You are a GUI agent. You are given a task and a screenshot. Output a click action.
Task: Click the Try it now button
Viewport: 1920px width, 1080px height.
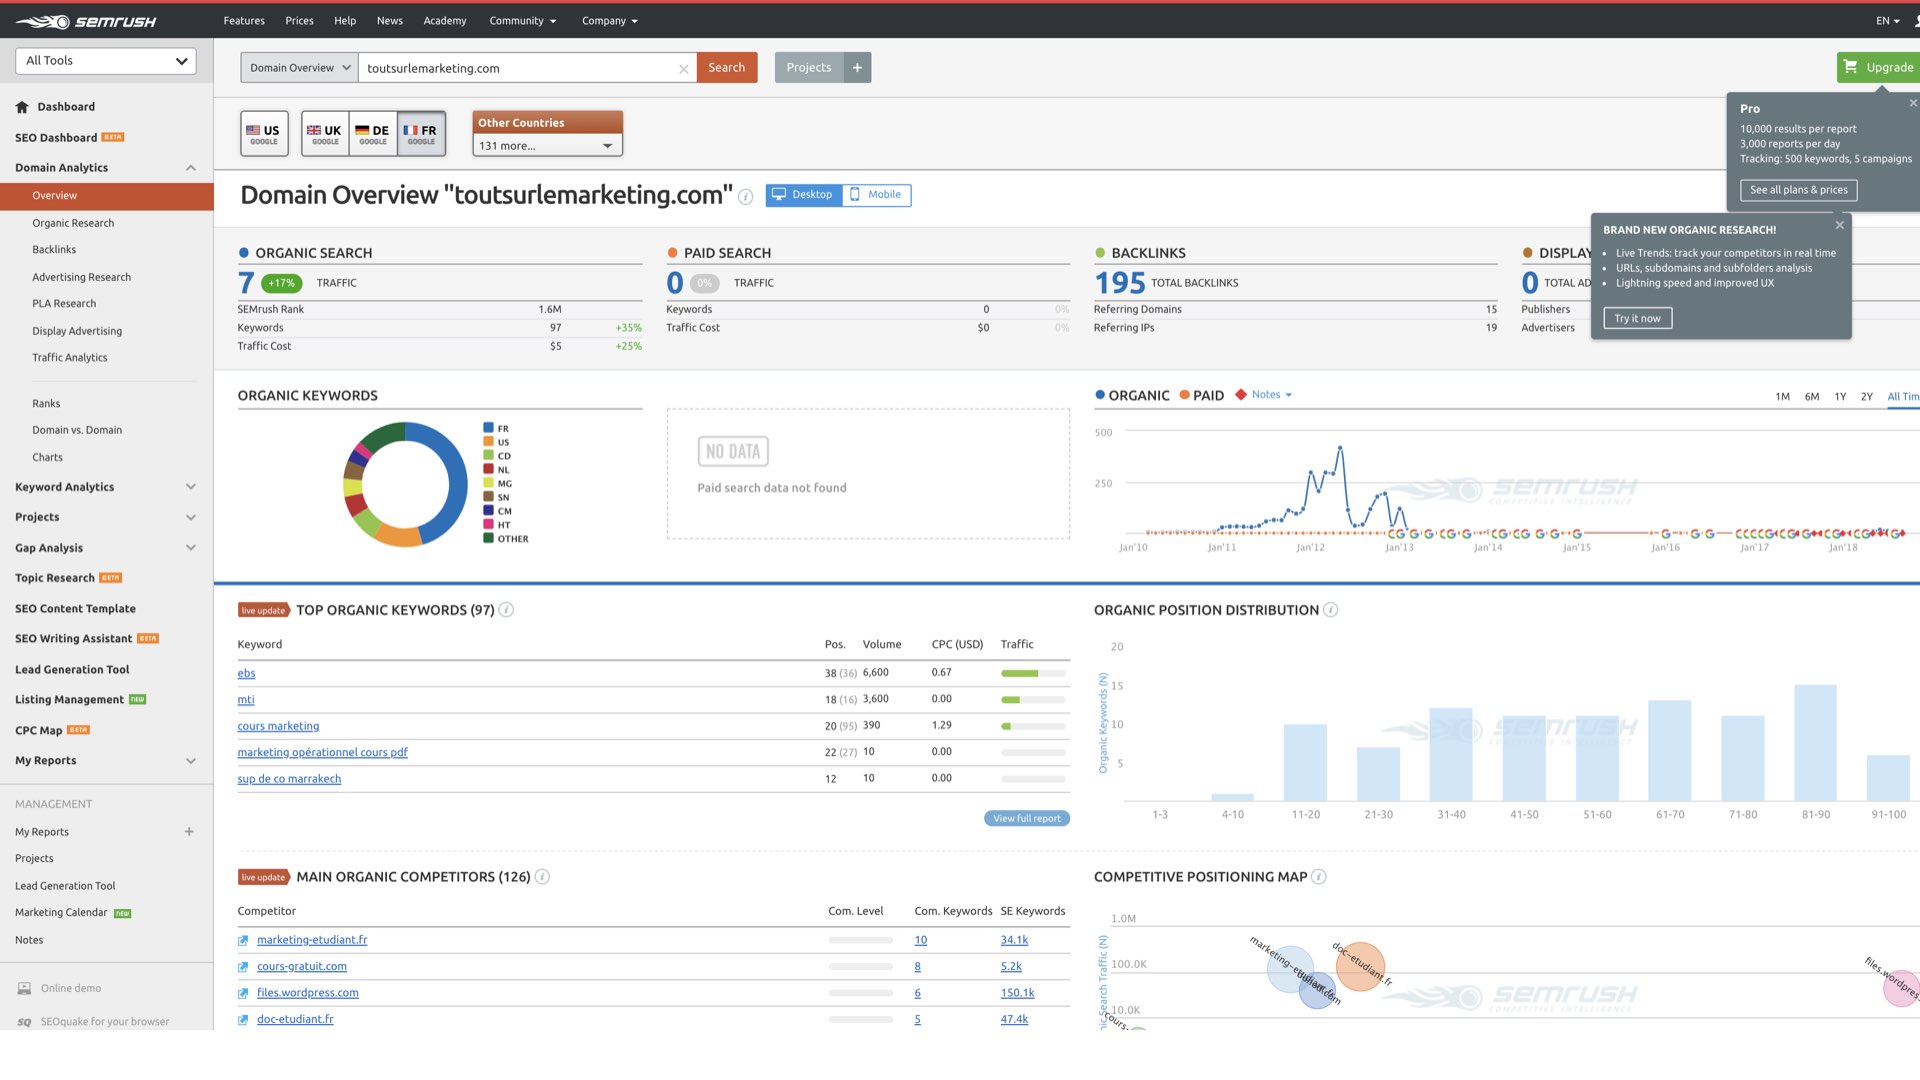1637,319
